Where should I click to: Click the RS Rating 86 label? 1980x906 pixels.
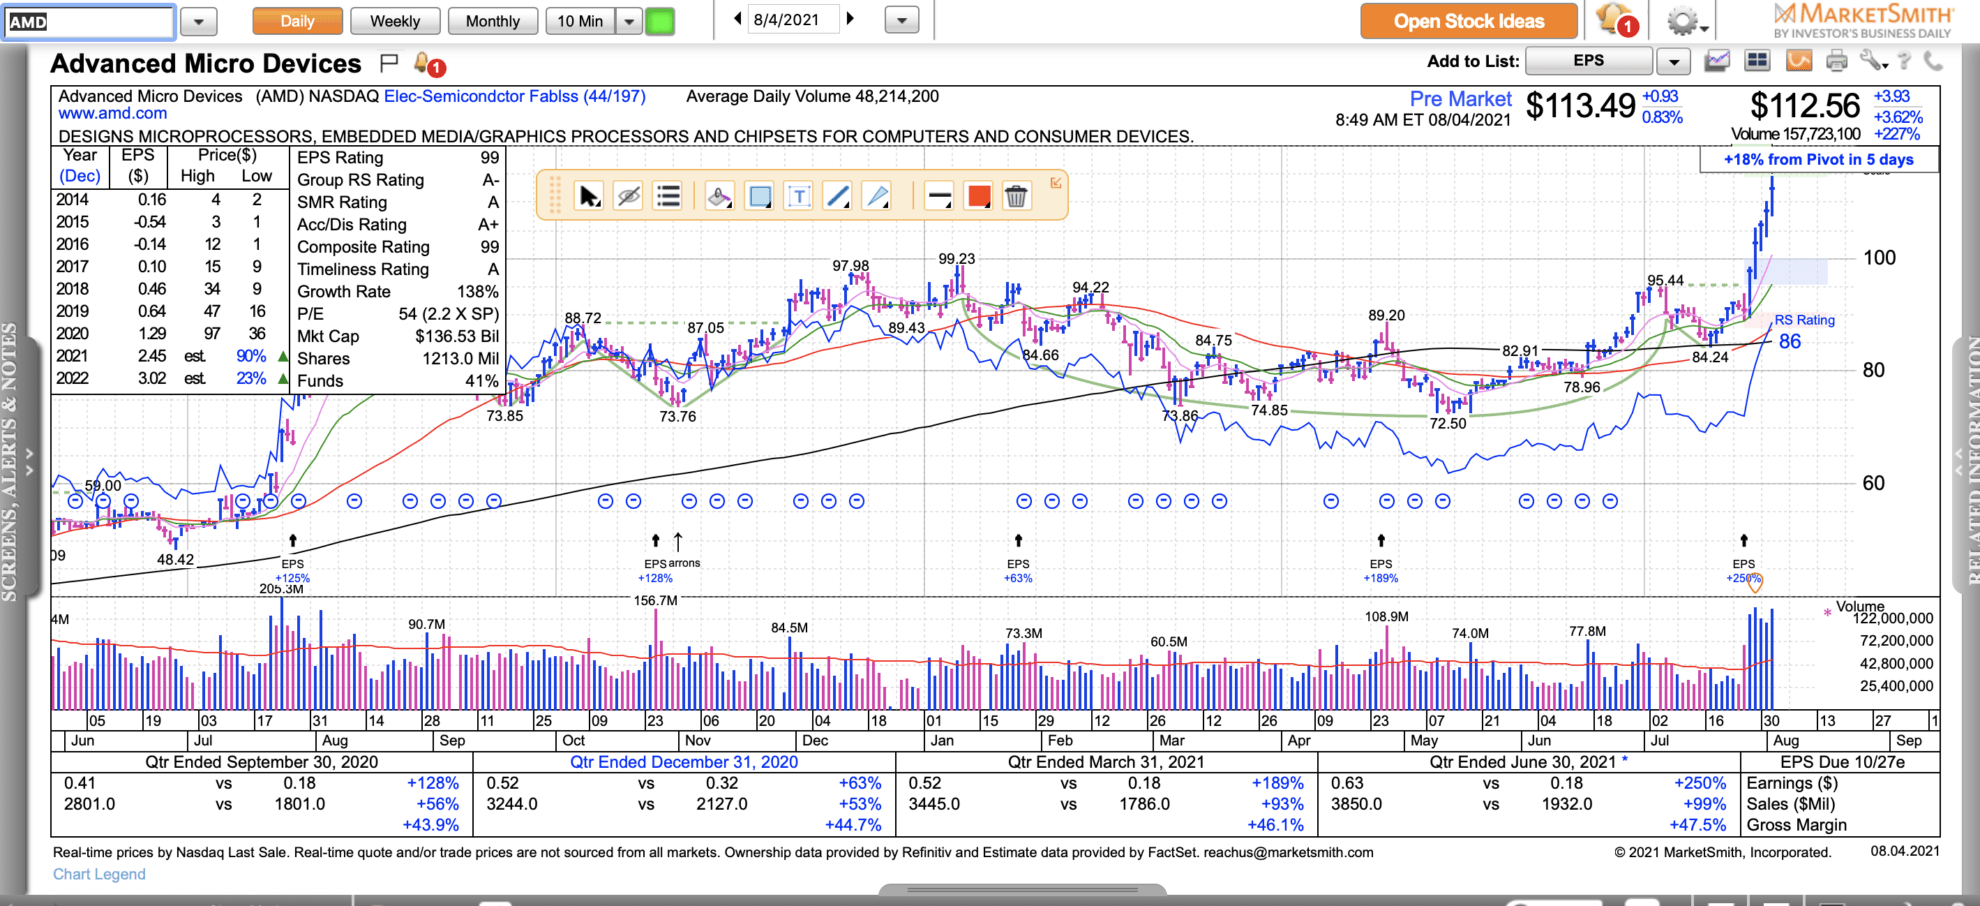[1804, 331]
